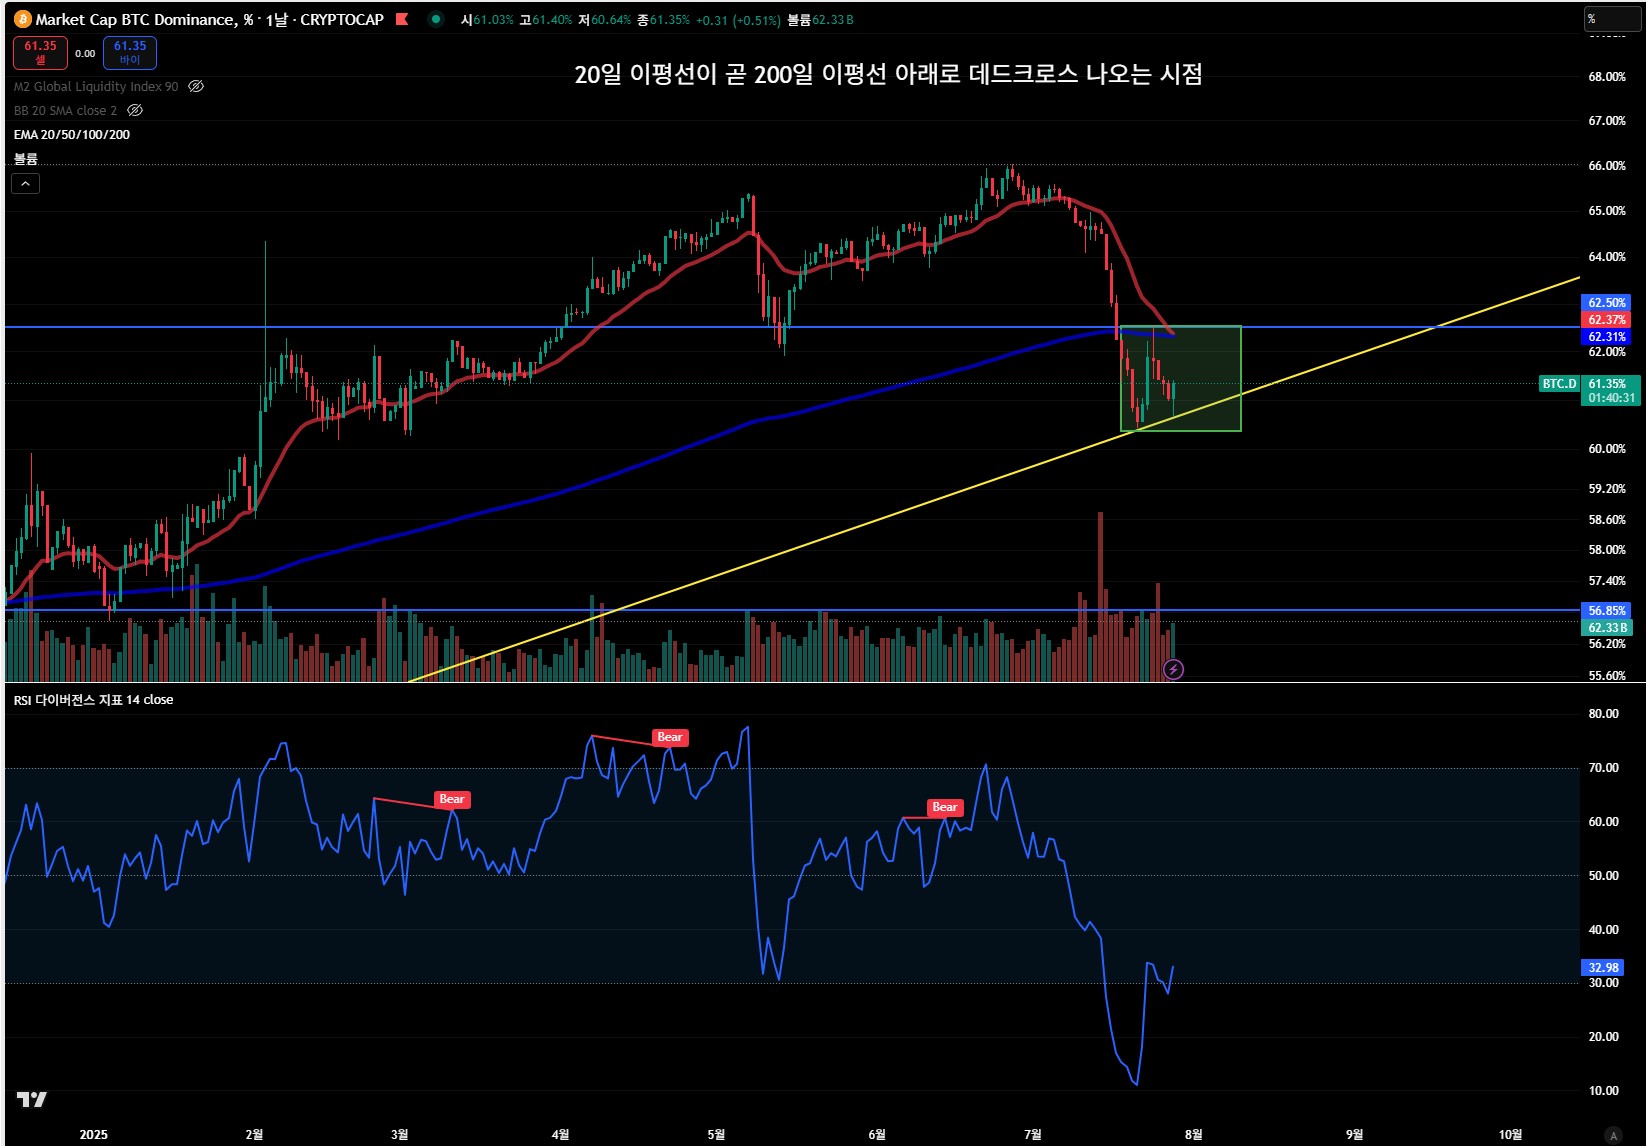Select the M2 Global Liquidity Index 90 legend
This screenshot has height=1146, width=1646.
point(96,86)
